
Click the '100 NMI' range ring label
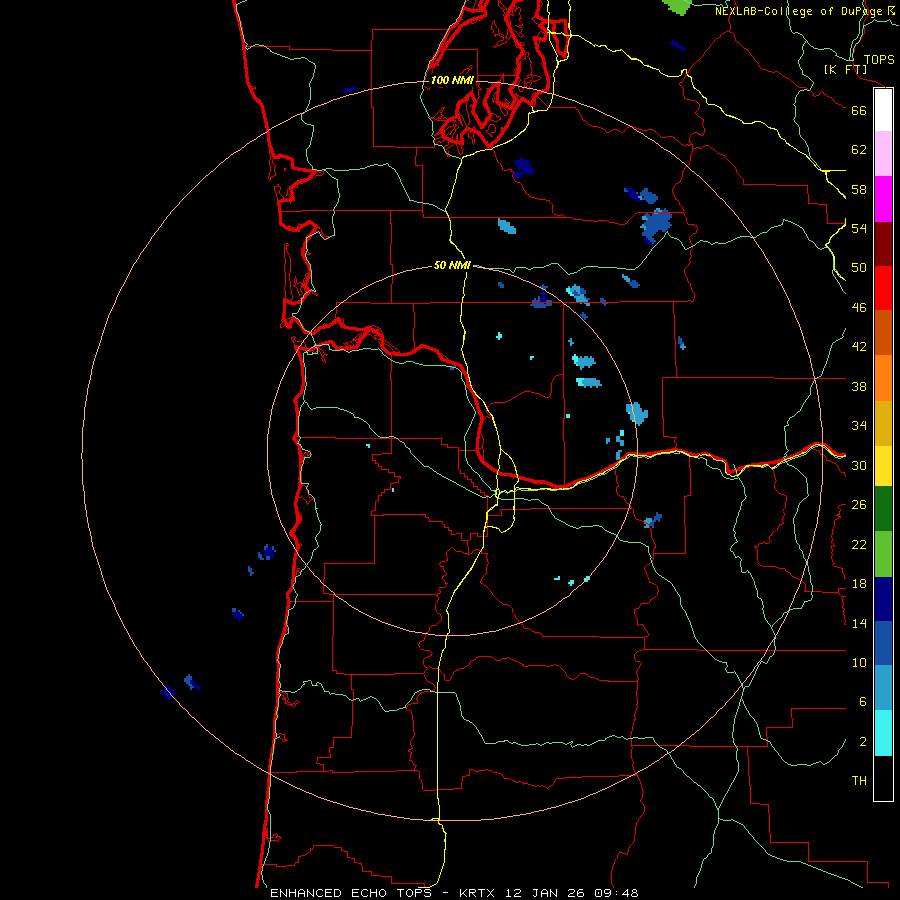point(452,80)
